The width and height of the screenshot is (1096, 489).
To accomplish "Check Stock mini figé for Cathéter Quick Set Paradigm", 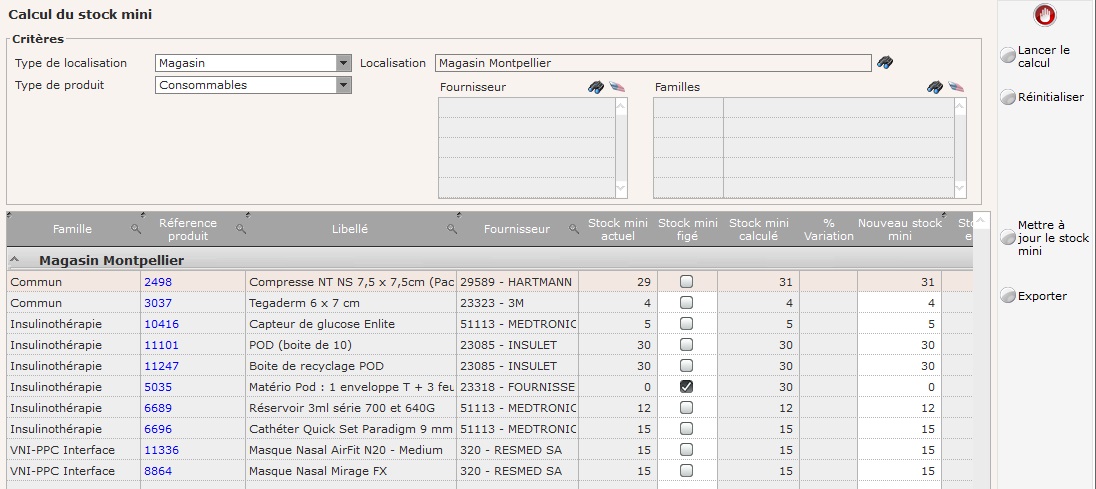I will 687,428.
